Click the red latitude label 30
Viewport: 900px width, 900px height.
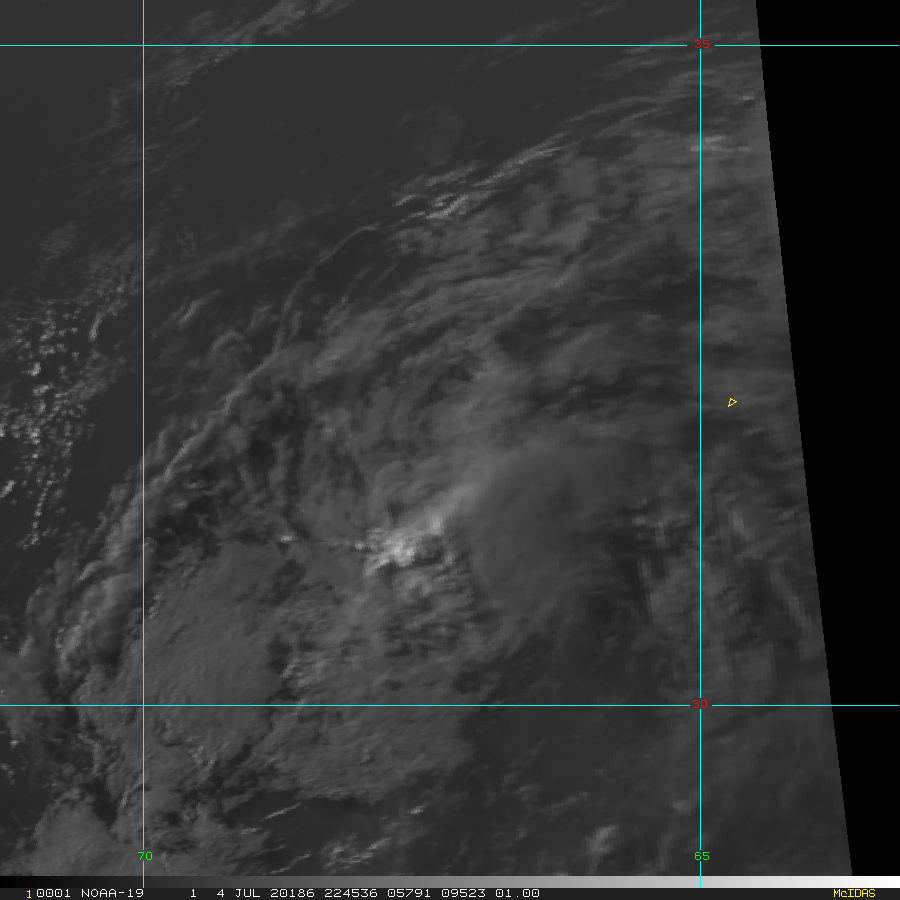pos(699,704)
